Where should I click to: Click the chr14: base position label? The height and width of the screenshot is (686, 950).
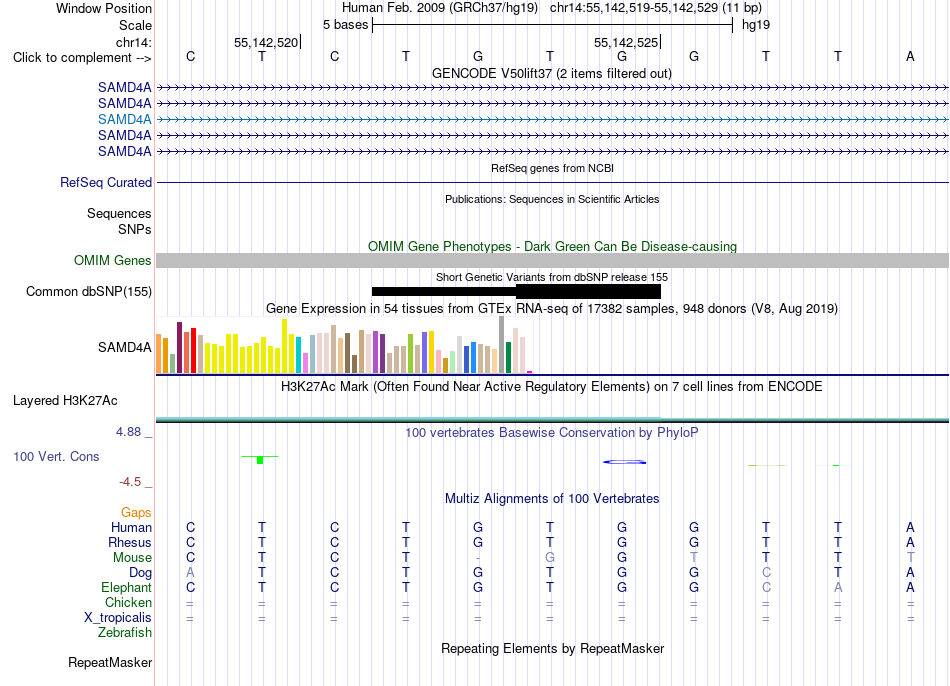tap(134, 42)
